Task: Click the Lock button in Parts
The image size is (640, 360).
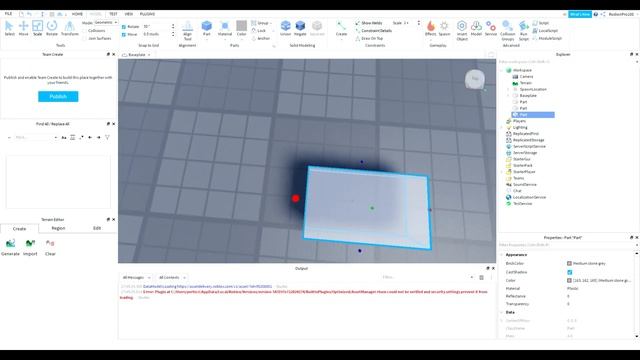Action: click(x=259, y=31)
